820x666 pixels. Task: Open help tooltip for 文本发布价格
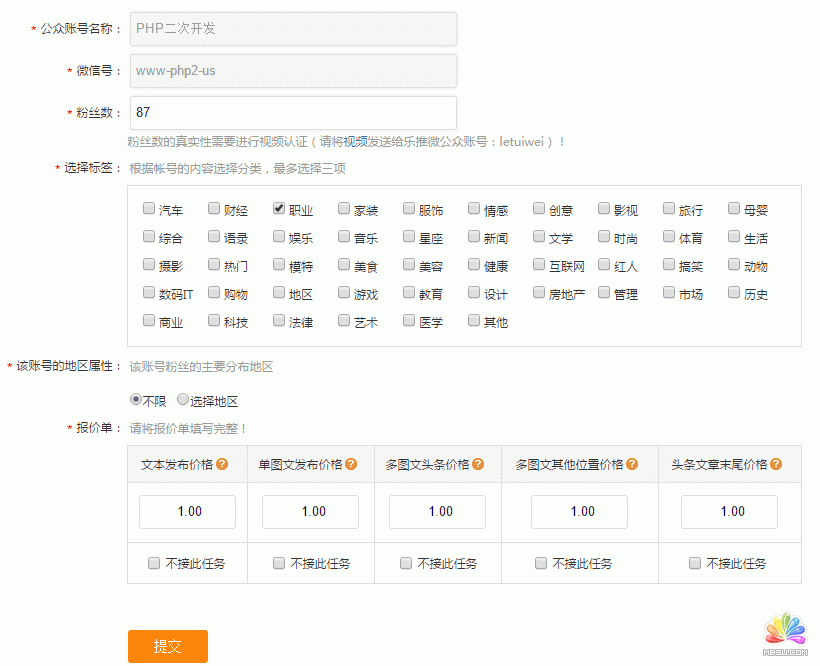[x=222, y=464]
